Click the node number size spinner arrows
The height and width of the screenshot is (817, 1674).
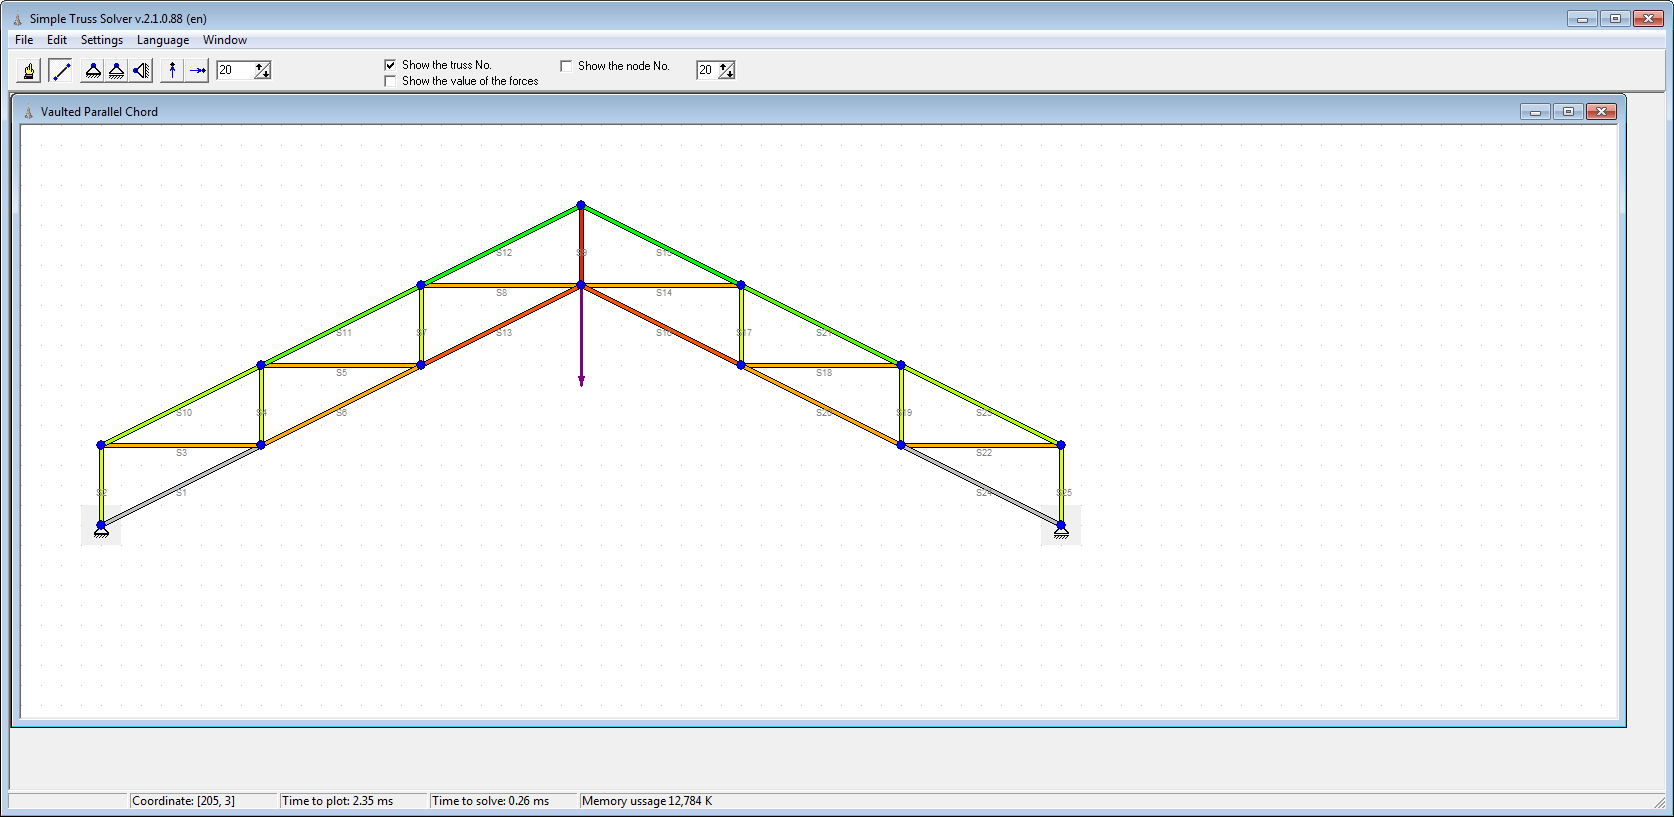[727, 70]
